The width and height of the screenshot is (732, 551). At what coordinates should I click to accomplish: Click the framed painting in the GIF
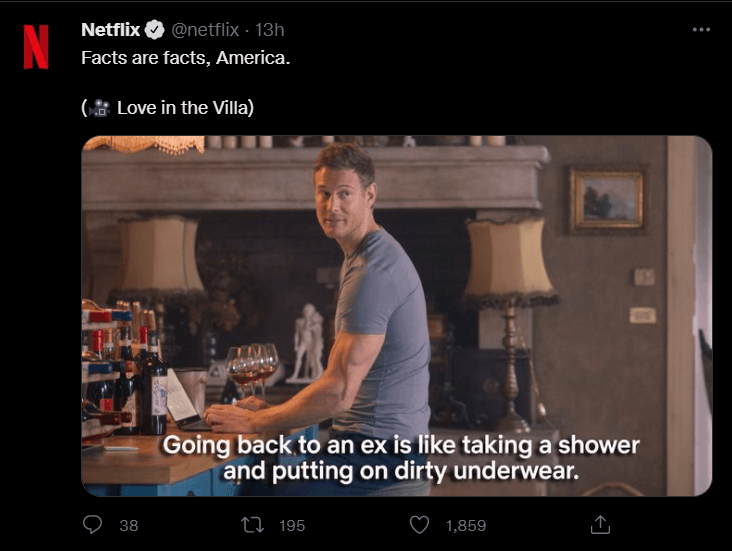pyautogui.click(x=606, y=201)
